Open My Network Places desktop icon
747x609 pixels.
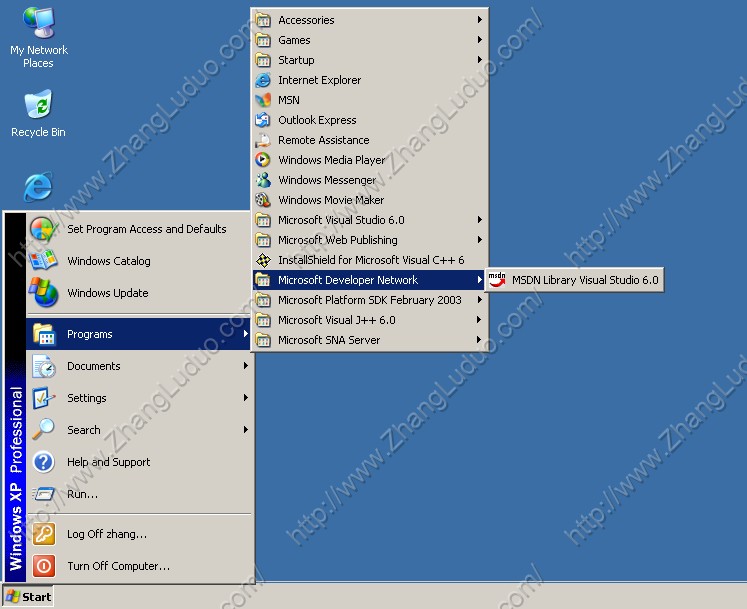[39, 37]
